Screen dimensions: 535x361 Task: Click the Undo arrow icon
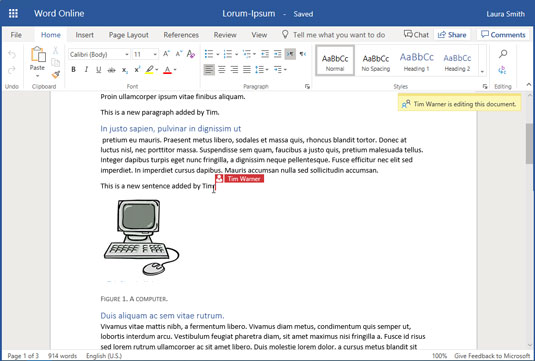click(x=12, y=55)
